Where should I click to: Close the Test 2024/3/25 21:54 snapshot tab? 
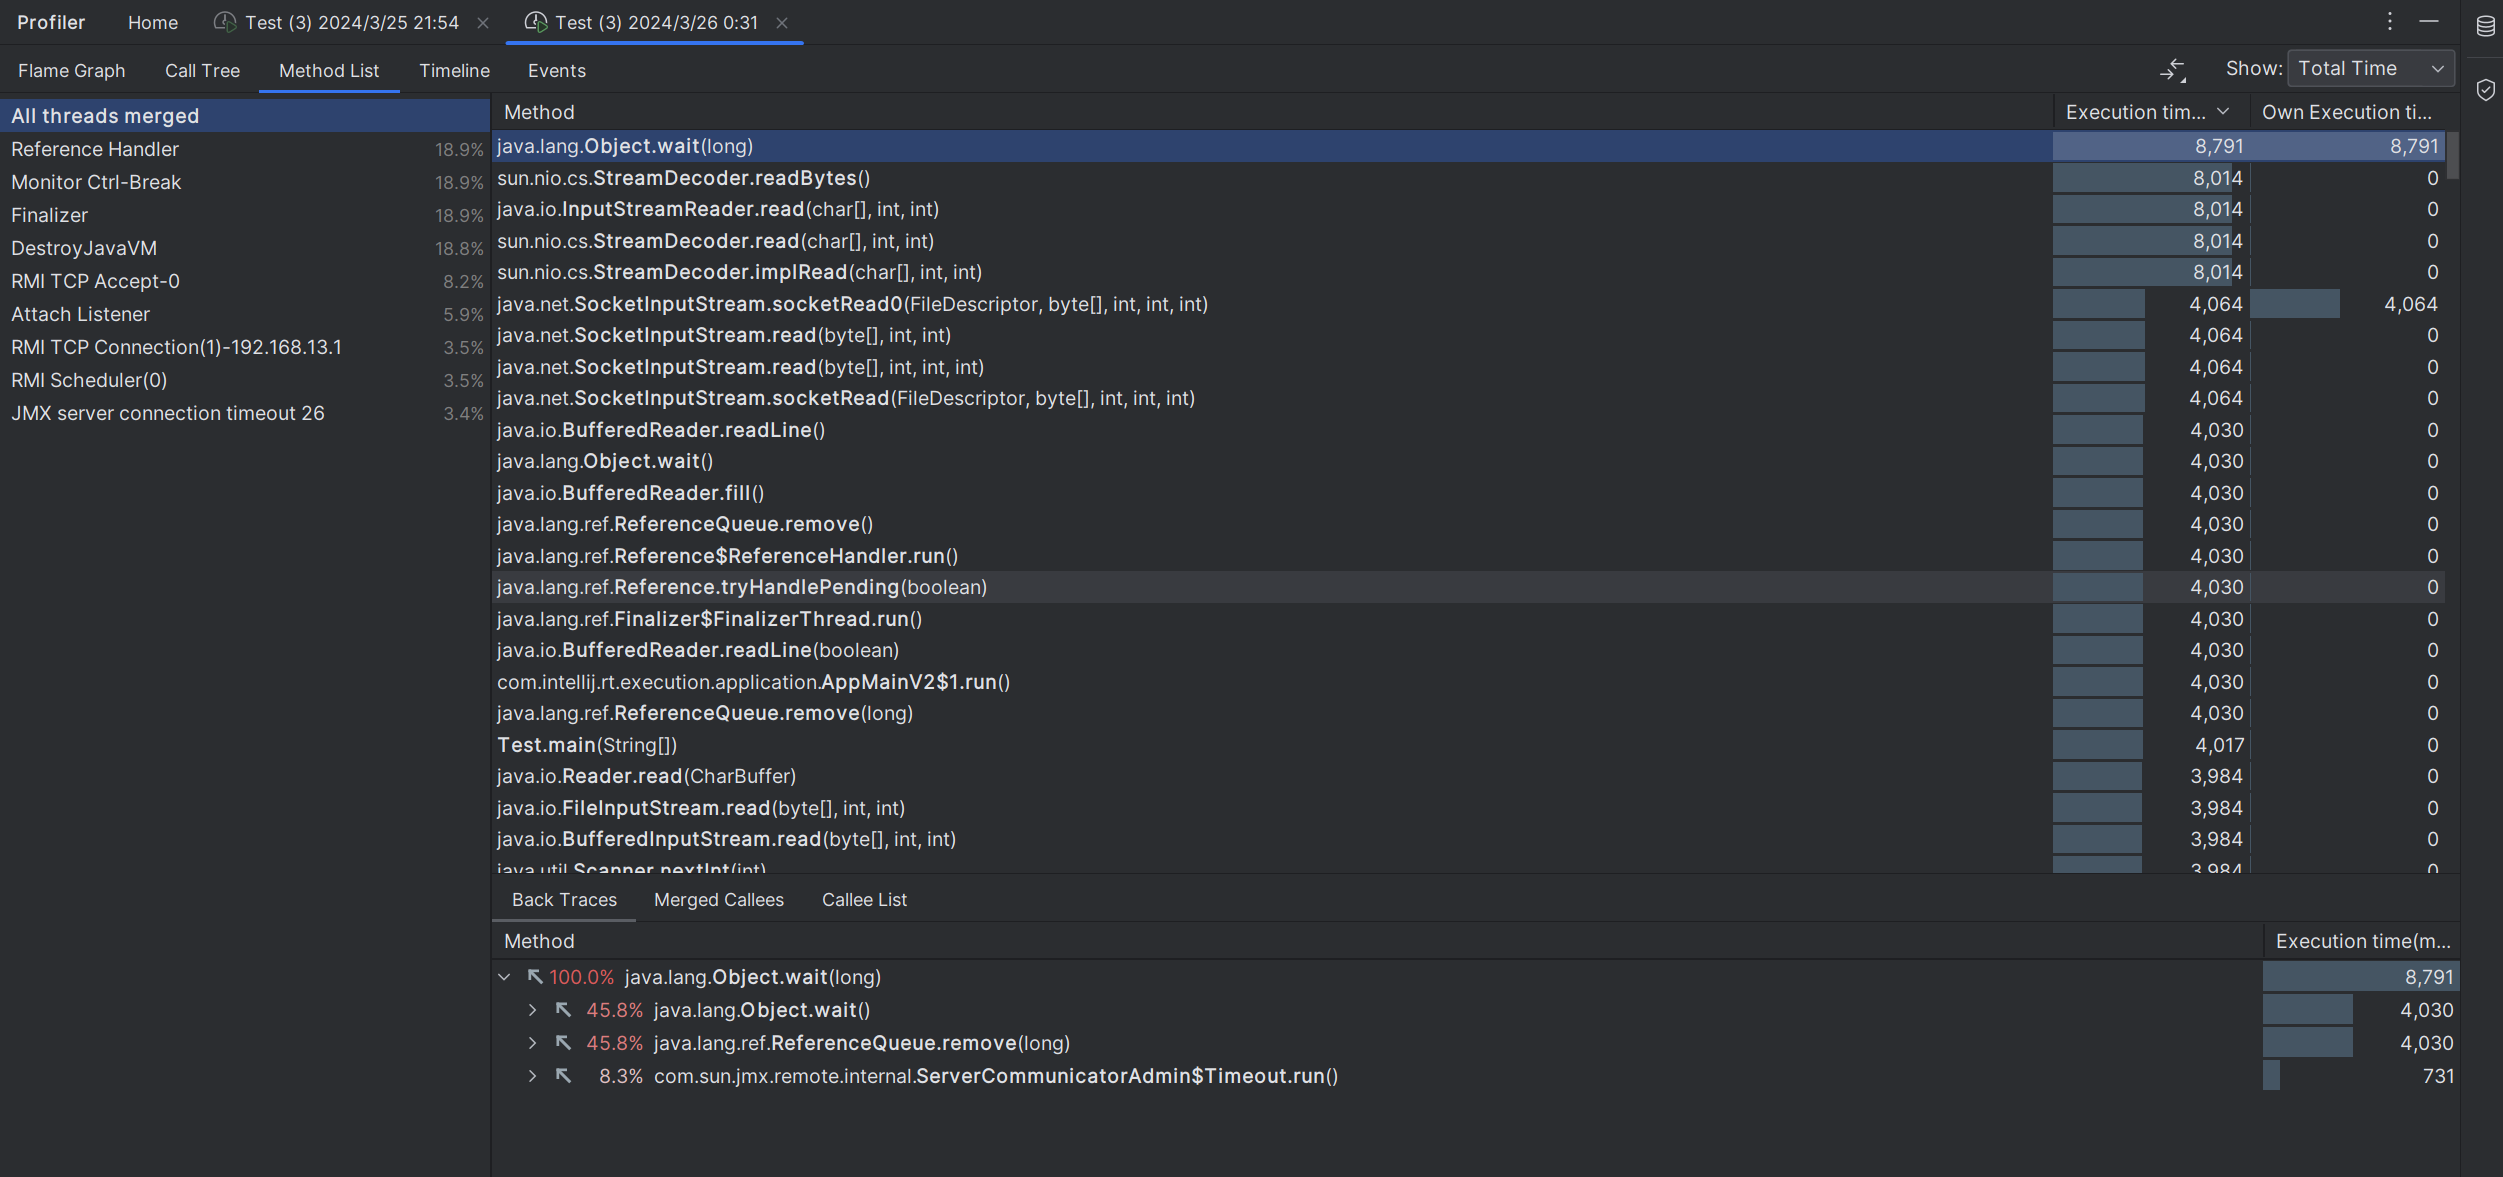click(x=483, y=23)
